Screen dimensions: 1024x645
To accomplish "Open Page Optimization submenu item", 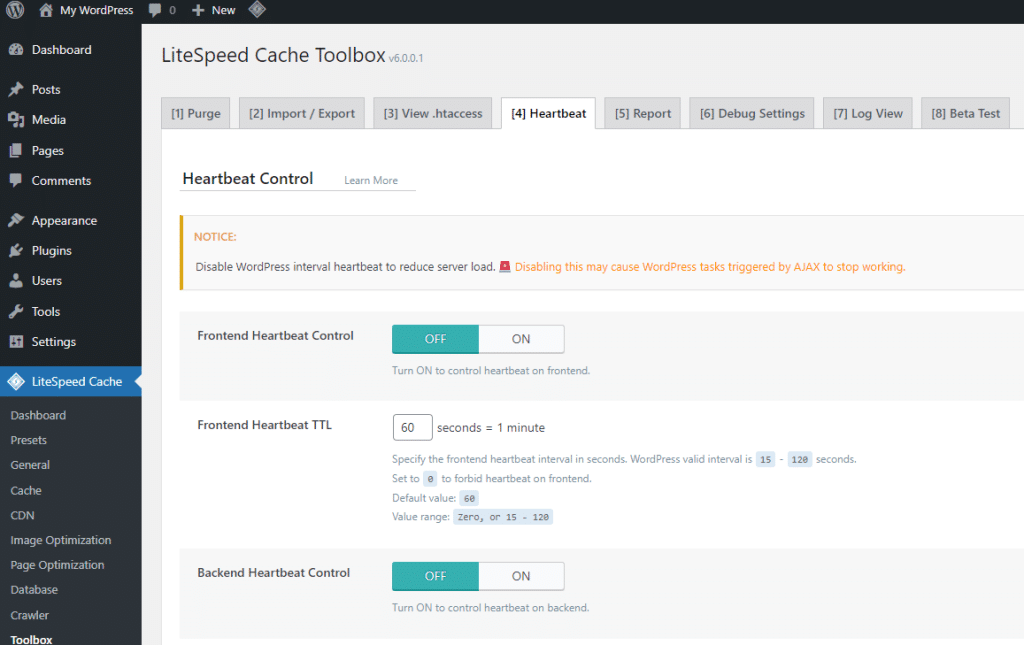I will [x=57, y=565].
